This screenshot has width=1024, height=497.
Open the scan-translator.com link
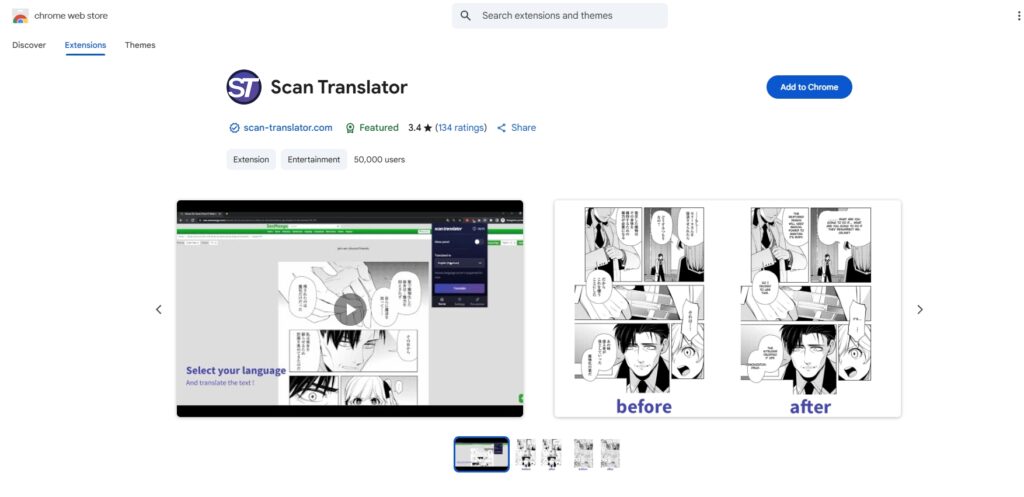coord(288,128)
